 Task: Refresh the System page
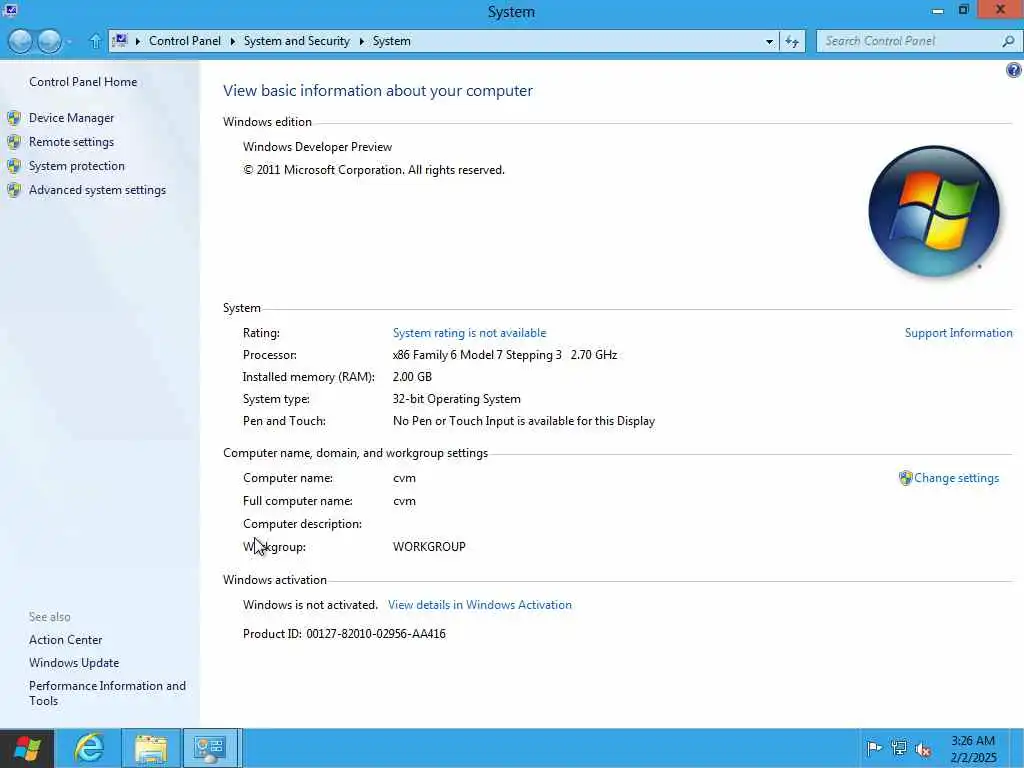click(792, 42)
